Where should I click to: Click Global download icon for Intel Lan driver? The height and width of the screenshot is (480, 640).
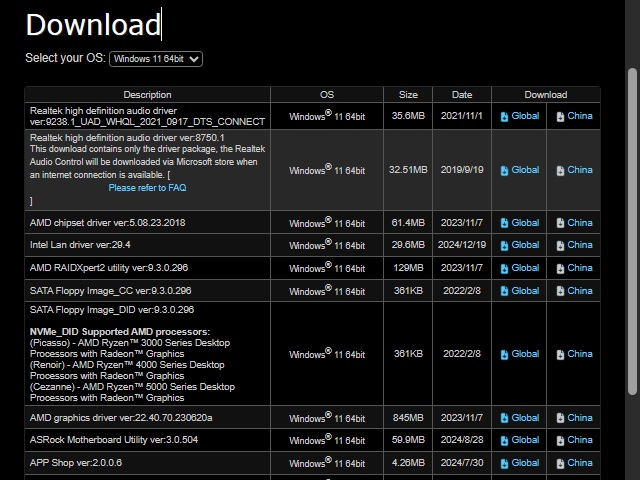504,245
